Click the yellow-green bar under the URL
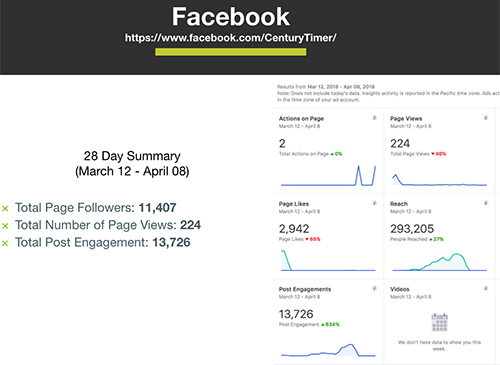 click(x=231, y=52)
